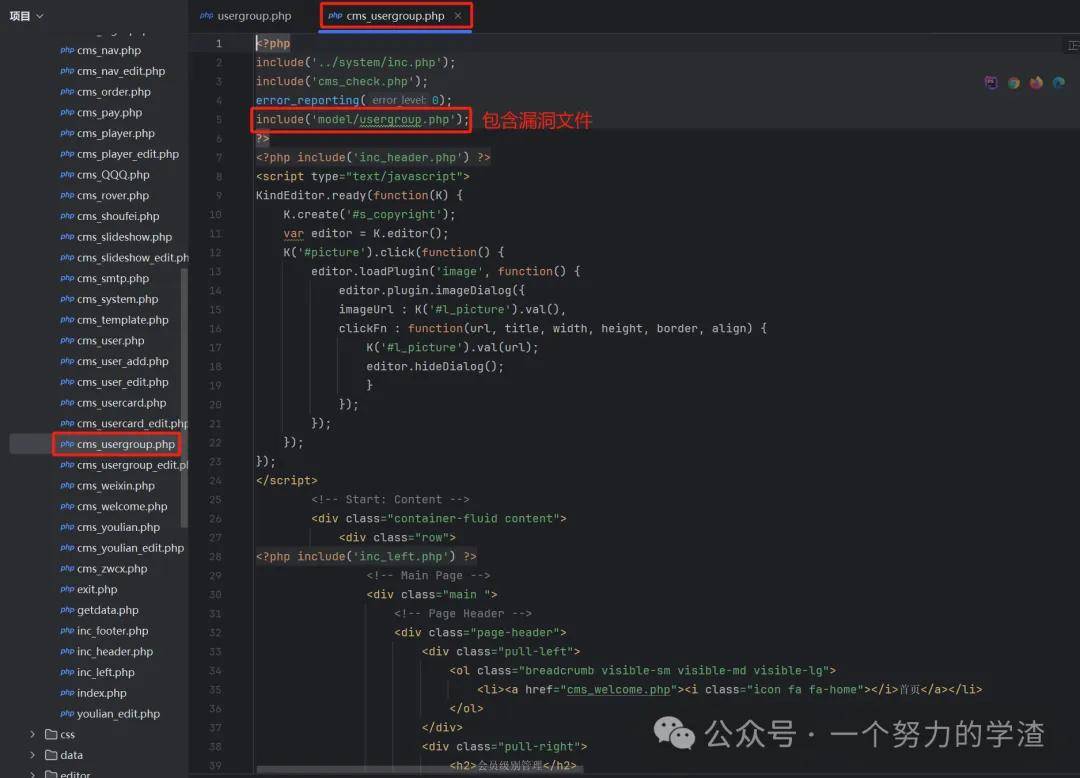Select highlighted cms_usergroup.php in project tree
1080x778 pixels.
click(117, 444)
